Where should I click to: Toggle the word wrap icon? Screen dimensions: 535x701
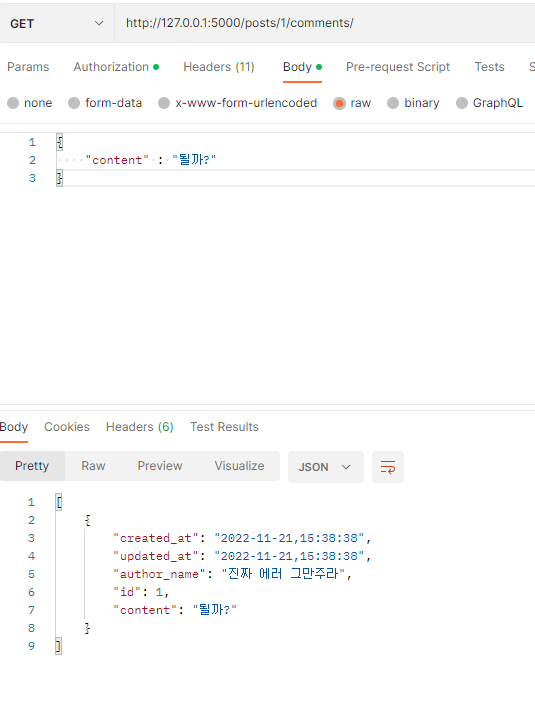click(388, 467)
